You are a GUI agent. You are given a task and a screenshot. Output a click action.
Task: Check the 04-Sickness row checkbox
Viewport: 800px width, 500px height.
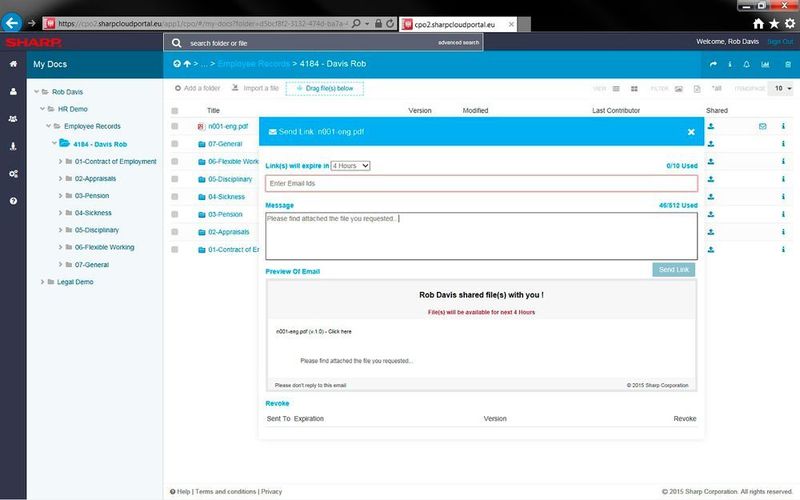(x=174, y=197)
